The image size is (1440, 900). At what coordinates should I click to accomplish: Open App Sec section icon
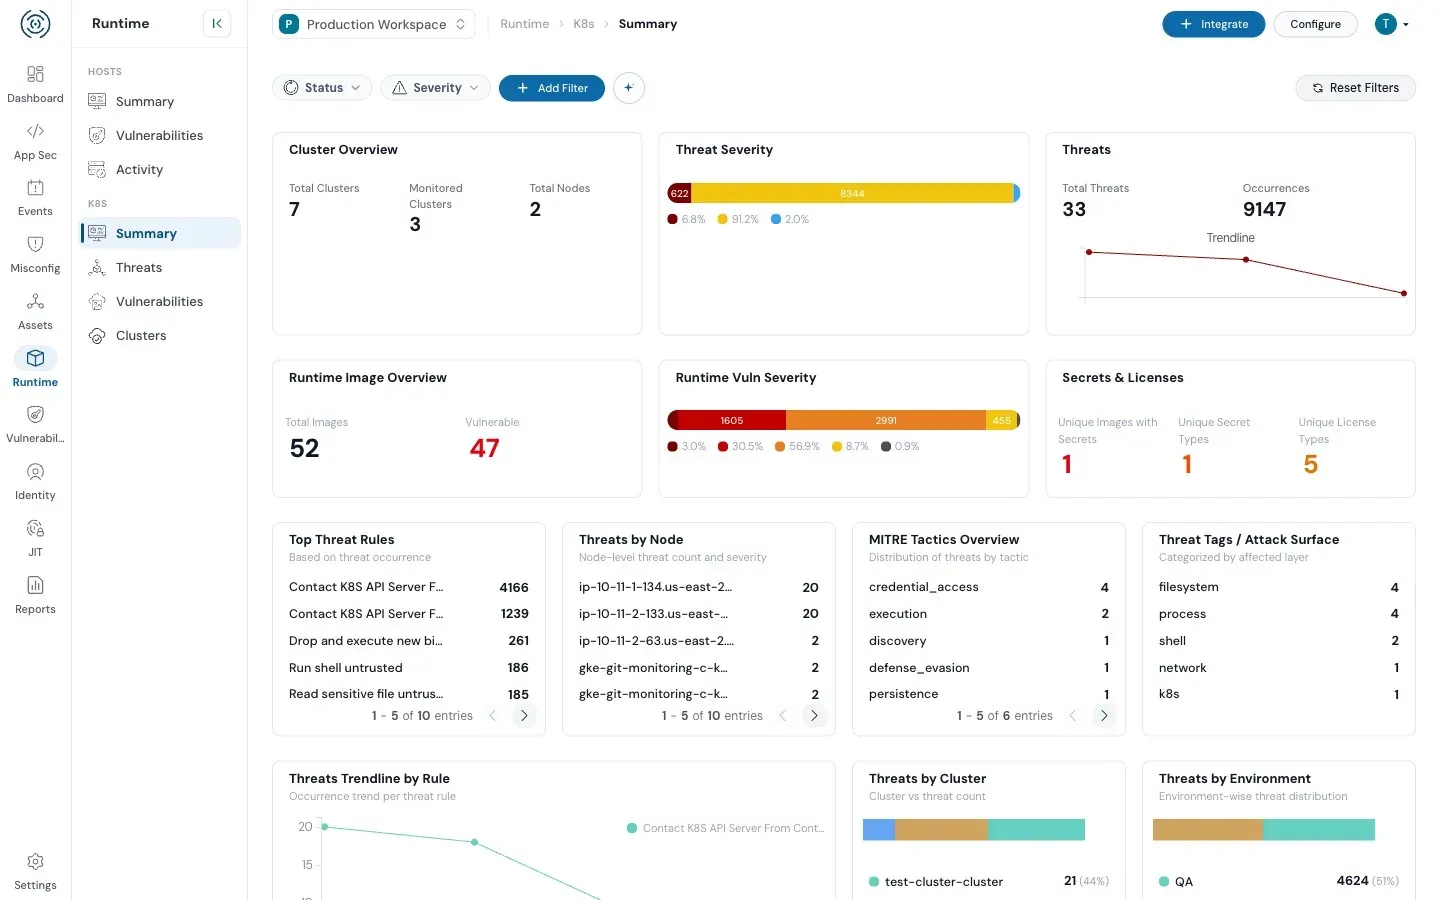35,131
